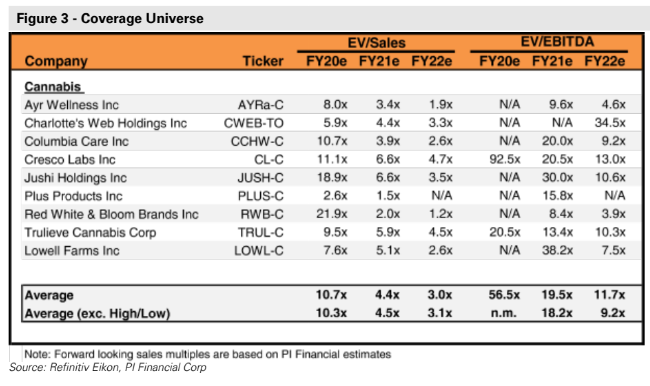
Task: Click the EV/EBITDA group header
Action: (x=557, y=42)
